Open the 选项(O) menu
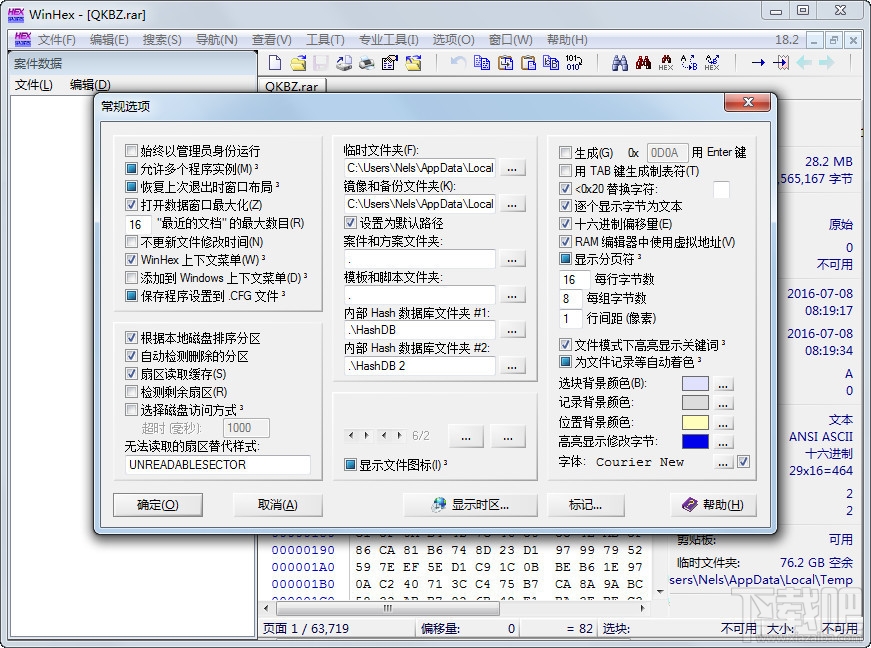 [452, 39]
